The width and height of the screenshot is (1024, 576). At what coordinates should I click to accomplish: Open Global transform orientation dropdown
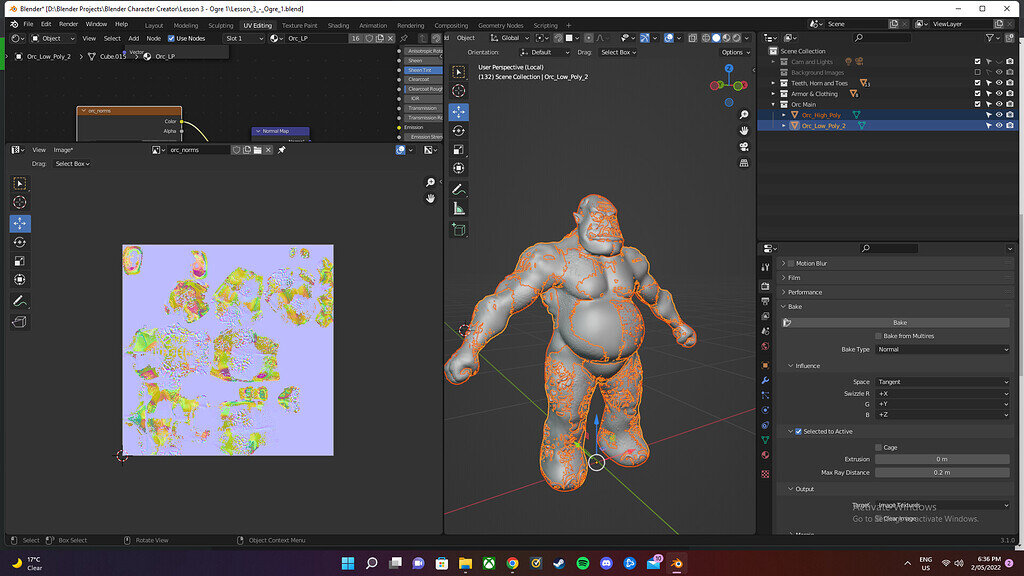[510, 38]
